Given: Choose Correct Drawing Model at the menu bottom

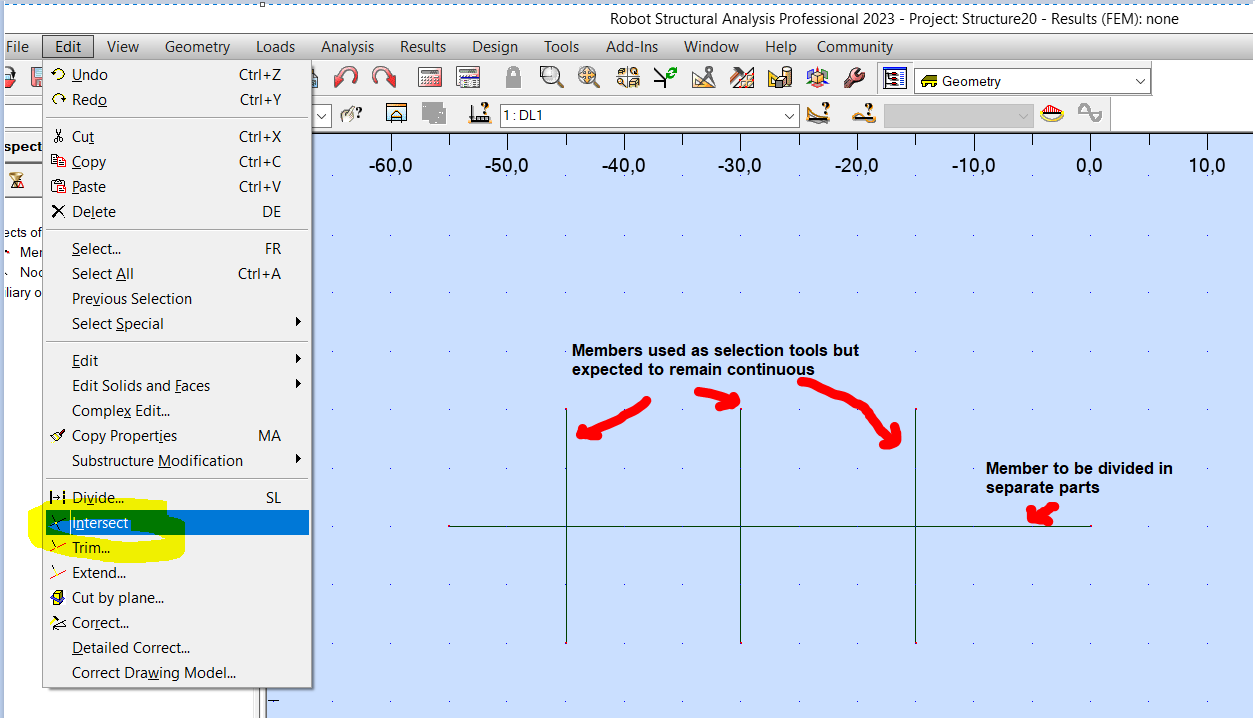Looking at the screenshot, I should [155, 672].
